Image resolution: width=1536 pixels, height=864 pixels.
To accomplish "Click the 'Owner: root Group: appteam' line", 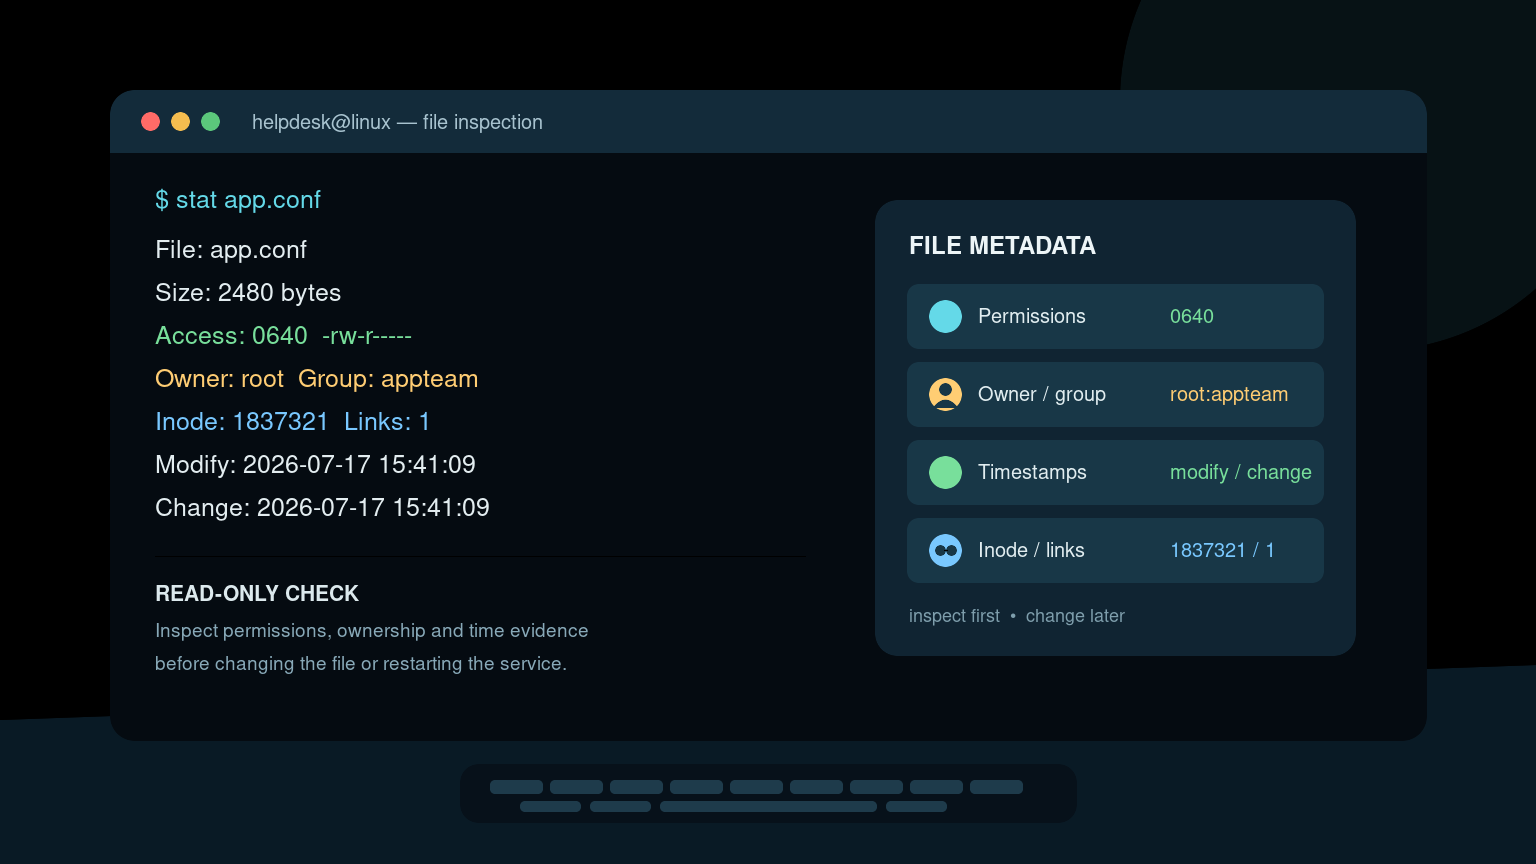I will pyautogui.click(x=317, y=379).
